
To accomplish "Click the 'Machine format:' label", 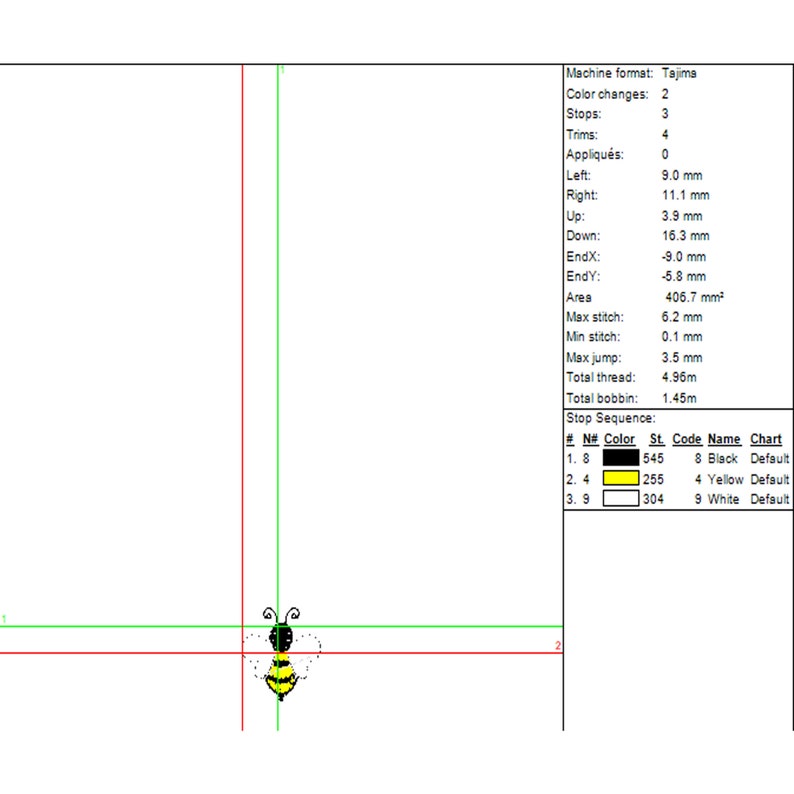I will [x=609, y=73].
